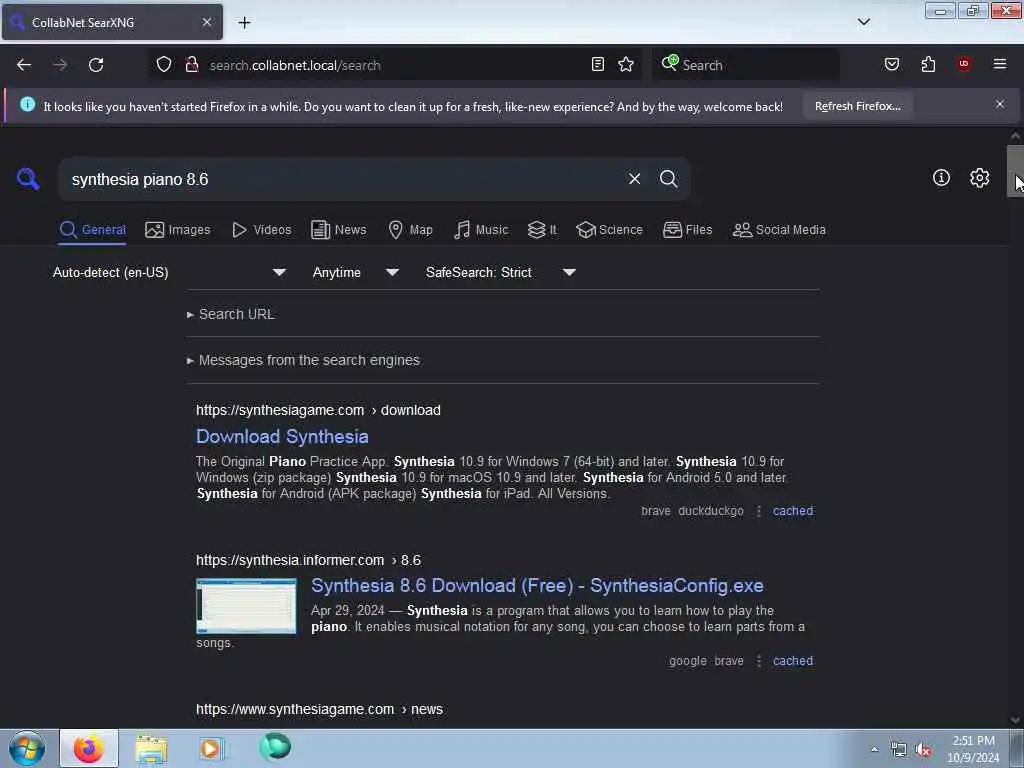The image size is (1024, 768).
Task: Switch to the Social Media category
Action: [779, 230]
